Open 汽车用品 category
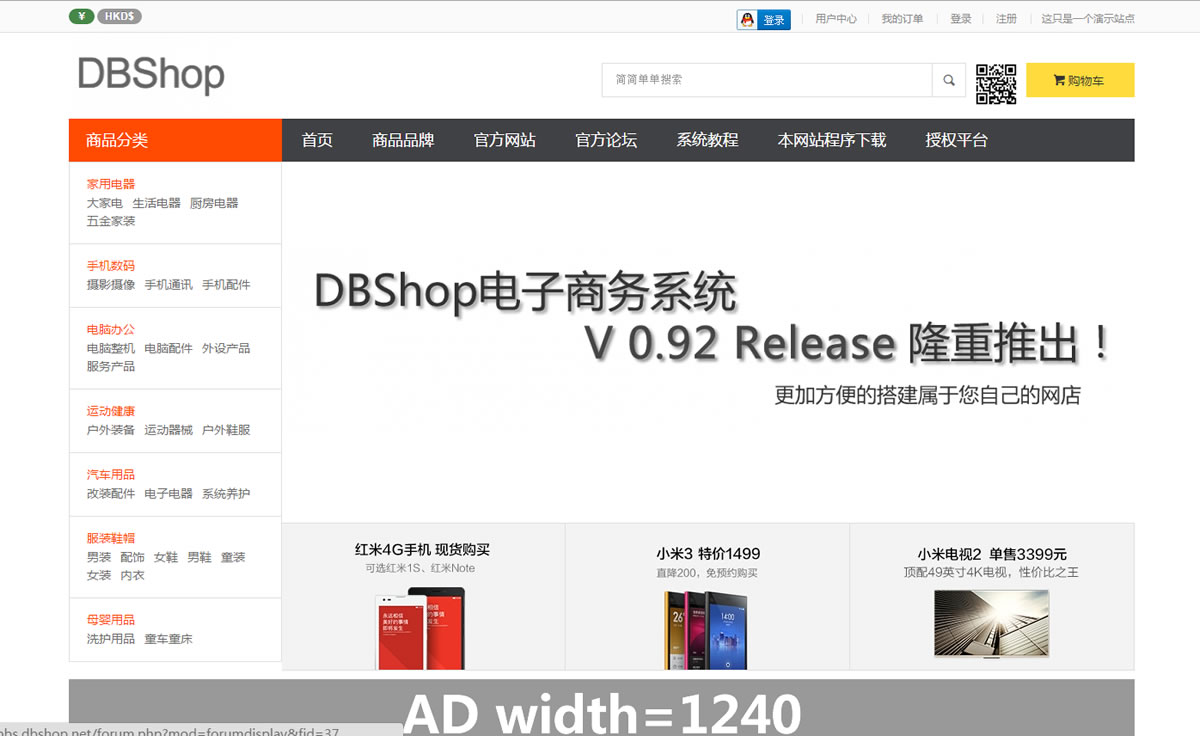Screen dimensions: 1200x736 click(111, 475)
